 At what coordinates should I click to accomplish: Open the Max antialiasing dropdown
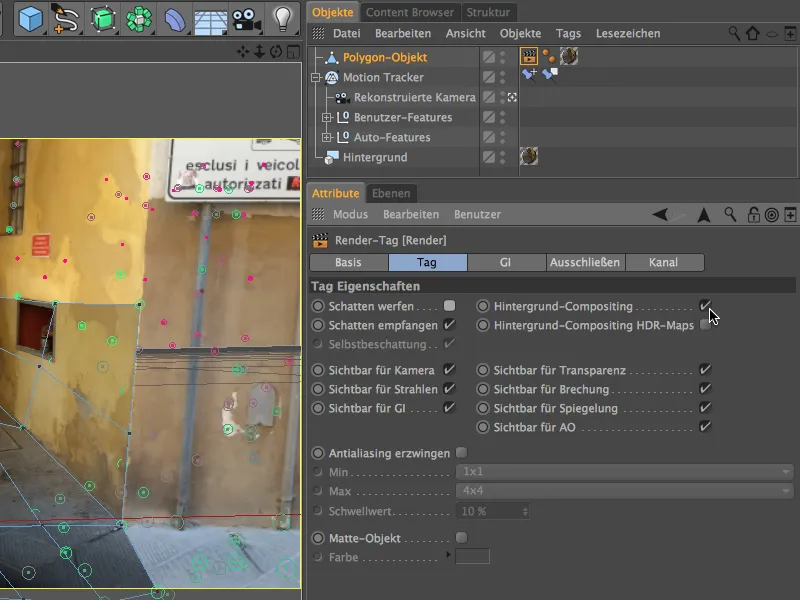[625, 491]
